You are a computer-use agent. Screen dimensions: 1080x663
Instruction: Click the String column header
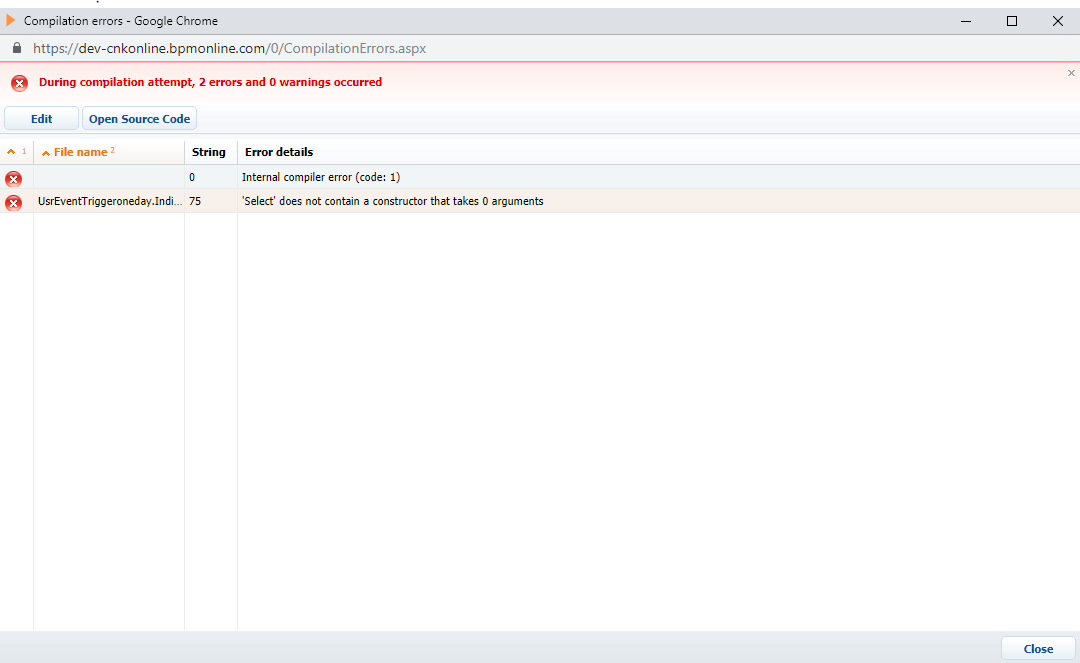[209, 152]
